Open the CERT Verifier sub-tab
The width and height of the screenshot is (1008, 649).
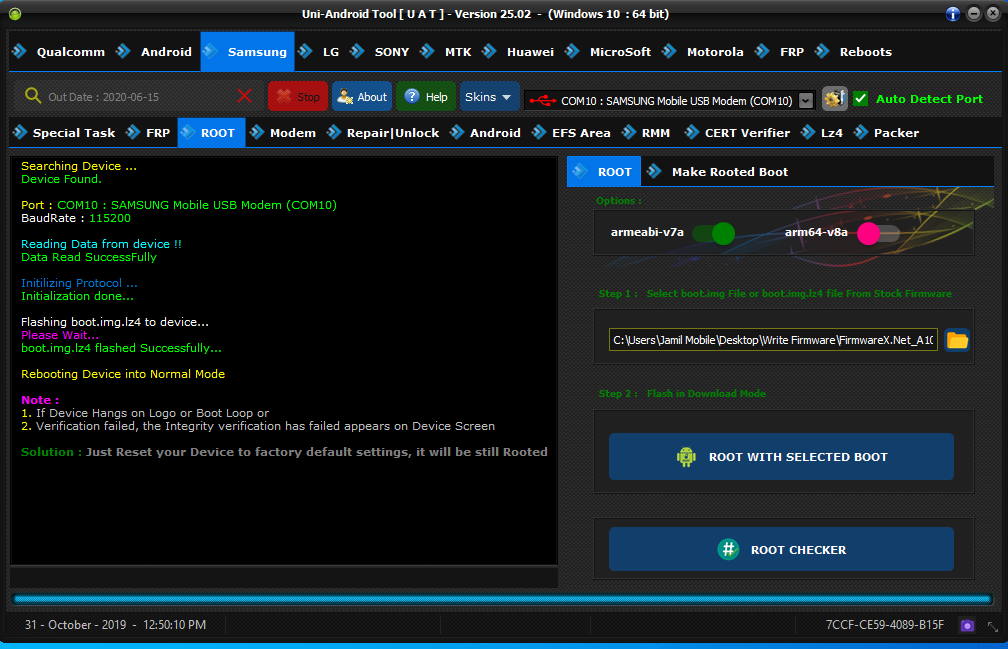[737, 133]
